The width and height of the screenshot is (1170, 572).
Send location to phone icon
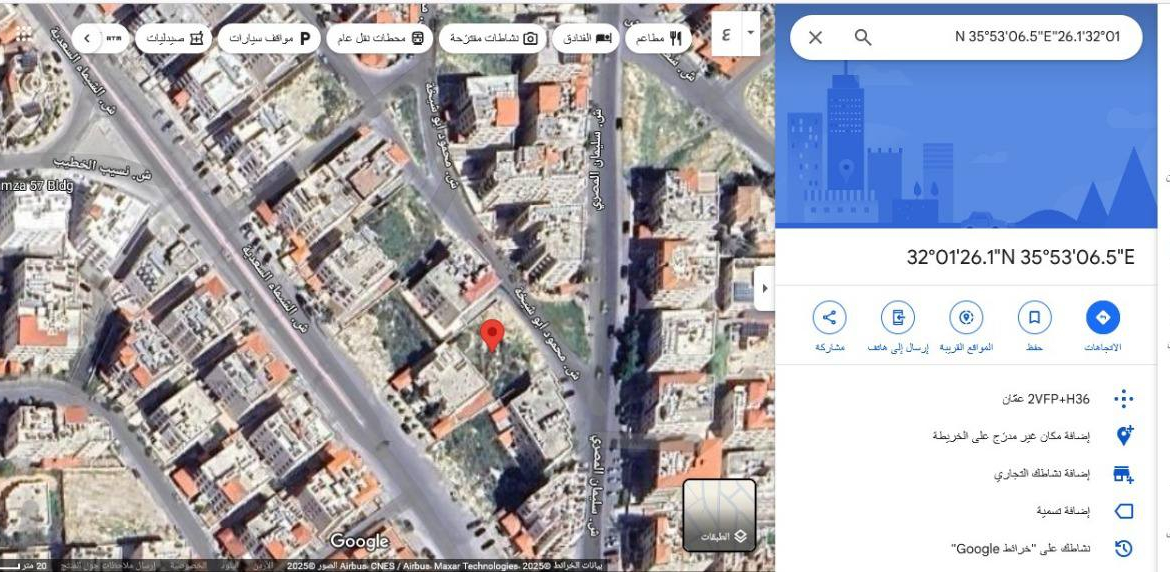point(898,318)
